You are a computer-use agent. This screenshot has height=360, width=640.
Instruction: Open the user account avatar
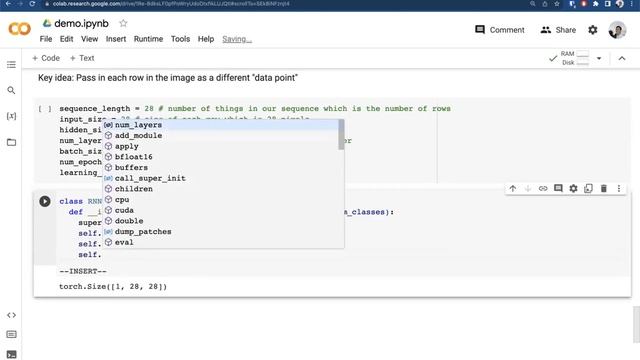pos(617,30)
